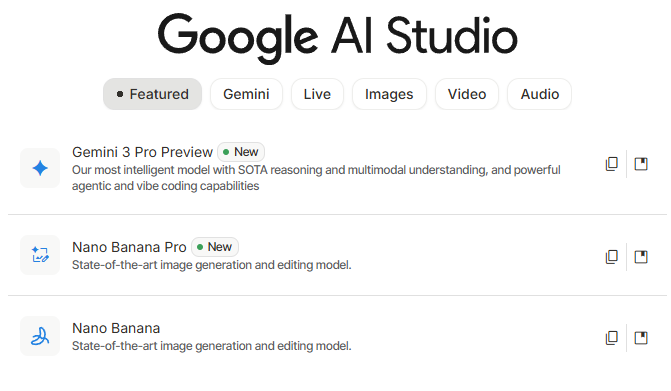Copy the Gemini 3 Pro Preview model name
Viewport: 671px width, 391px height.
612,164
